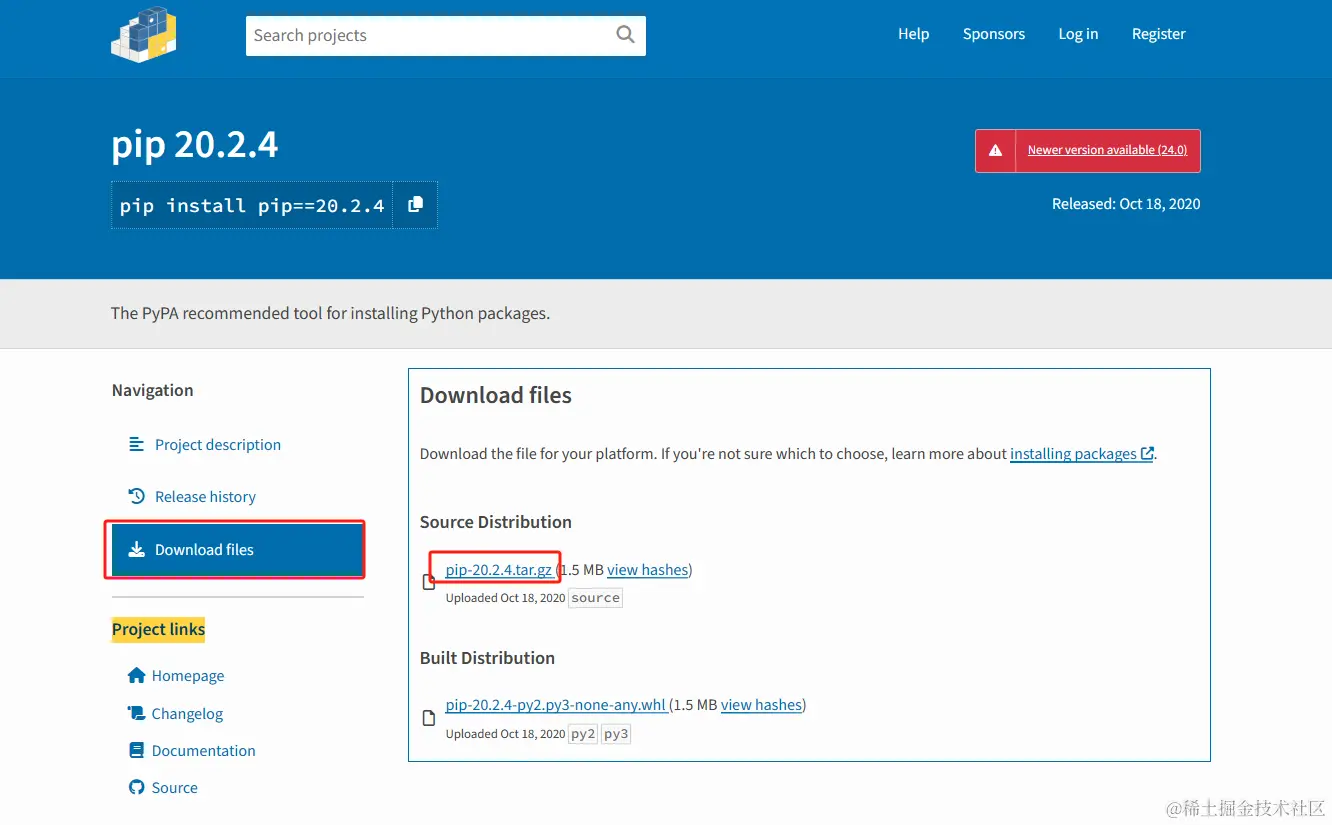Click the pip 20.2.4 page heading
This screenshot has height=825, width=1332.
(195, 145)
